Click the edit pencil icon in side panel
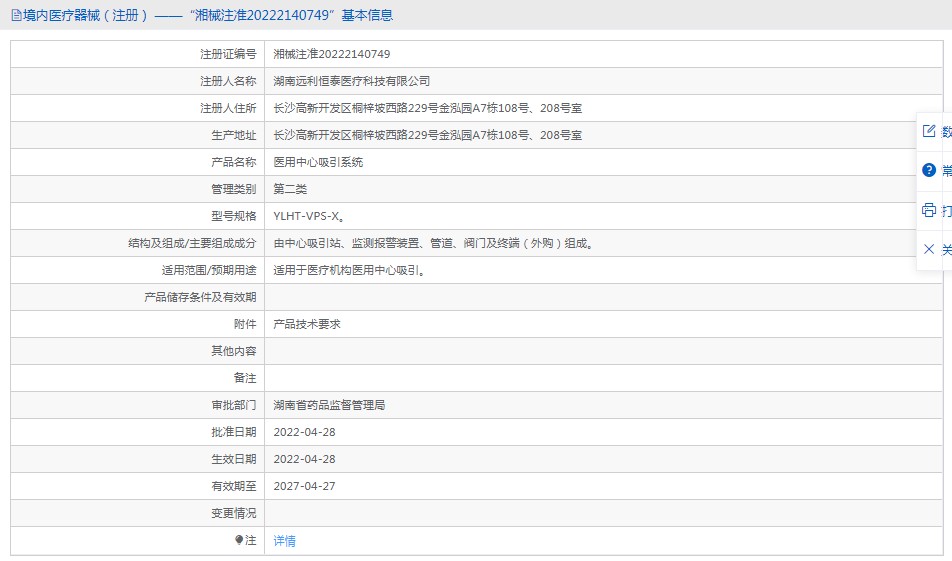952x561 pixels. [929, 131]
